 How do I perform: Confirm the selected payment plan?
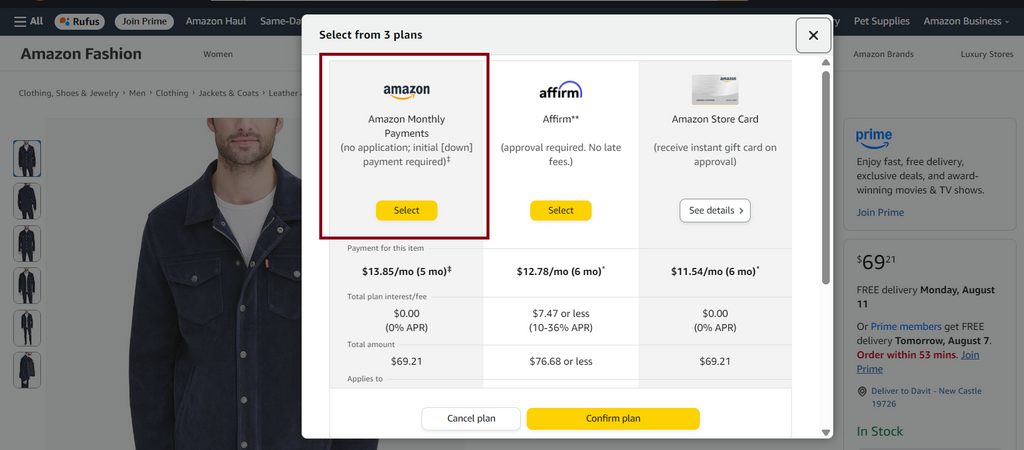pyautogui.click(x=613, y=419)
